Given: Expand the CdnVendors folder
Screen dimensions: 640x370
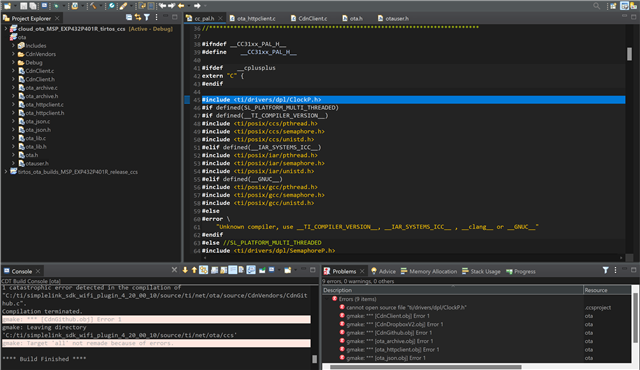Looking at the screenshot, I should coord(13,54).
